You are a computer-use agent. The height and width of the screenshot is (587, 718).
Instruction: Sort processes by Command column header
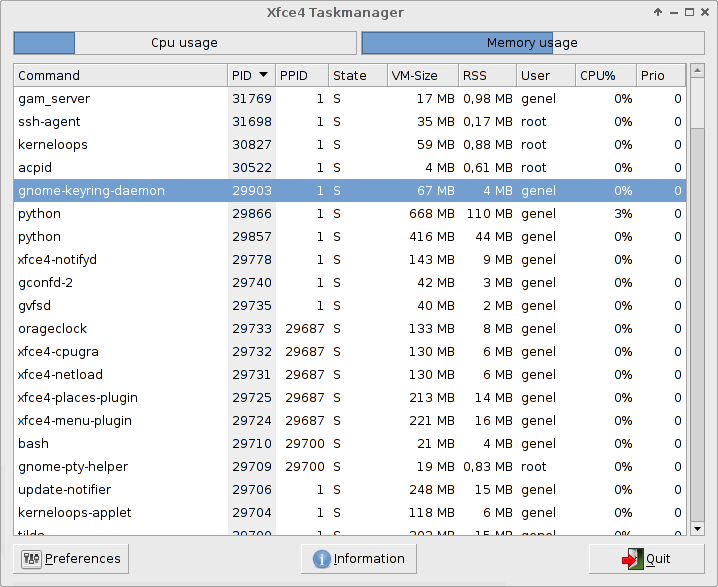(120, 75)
